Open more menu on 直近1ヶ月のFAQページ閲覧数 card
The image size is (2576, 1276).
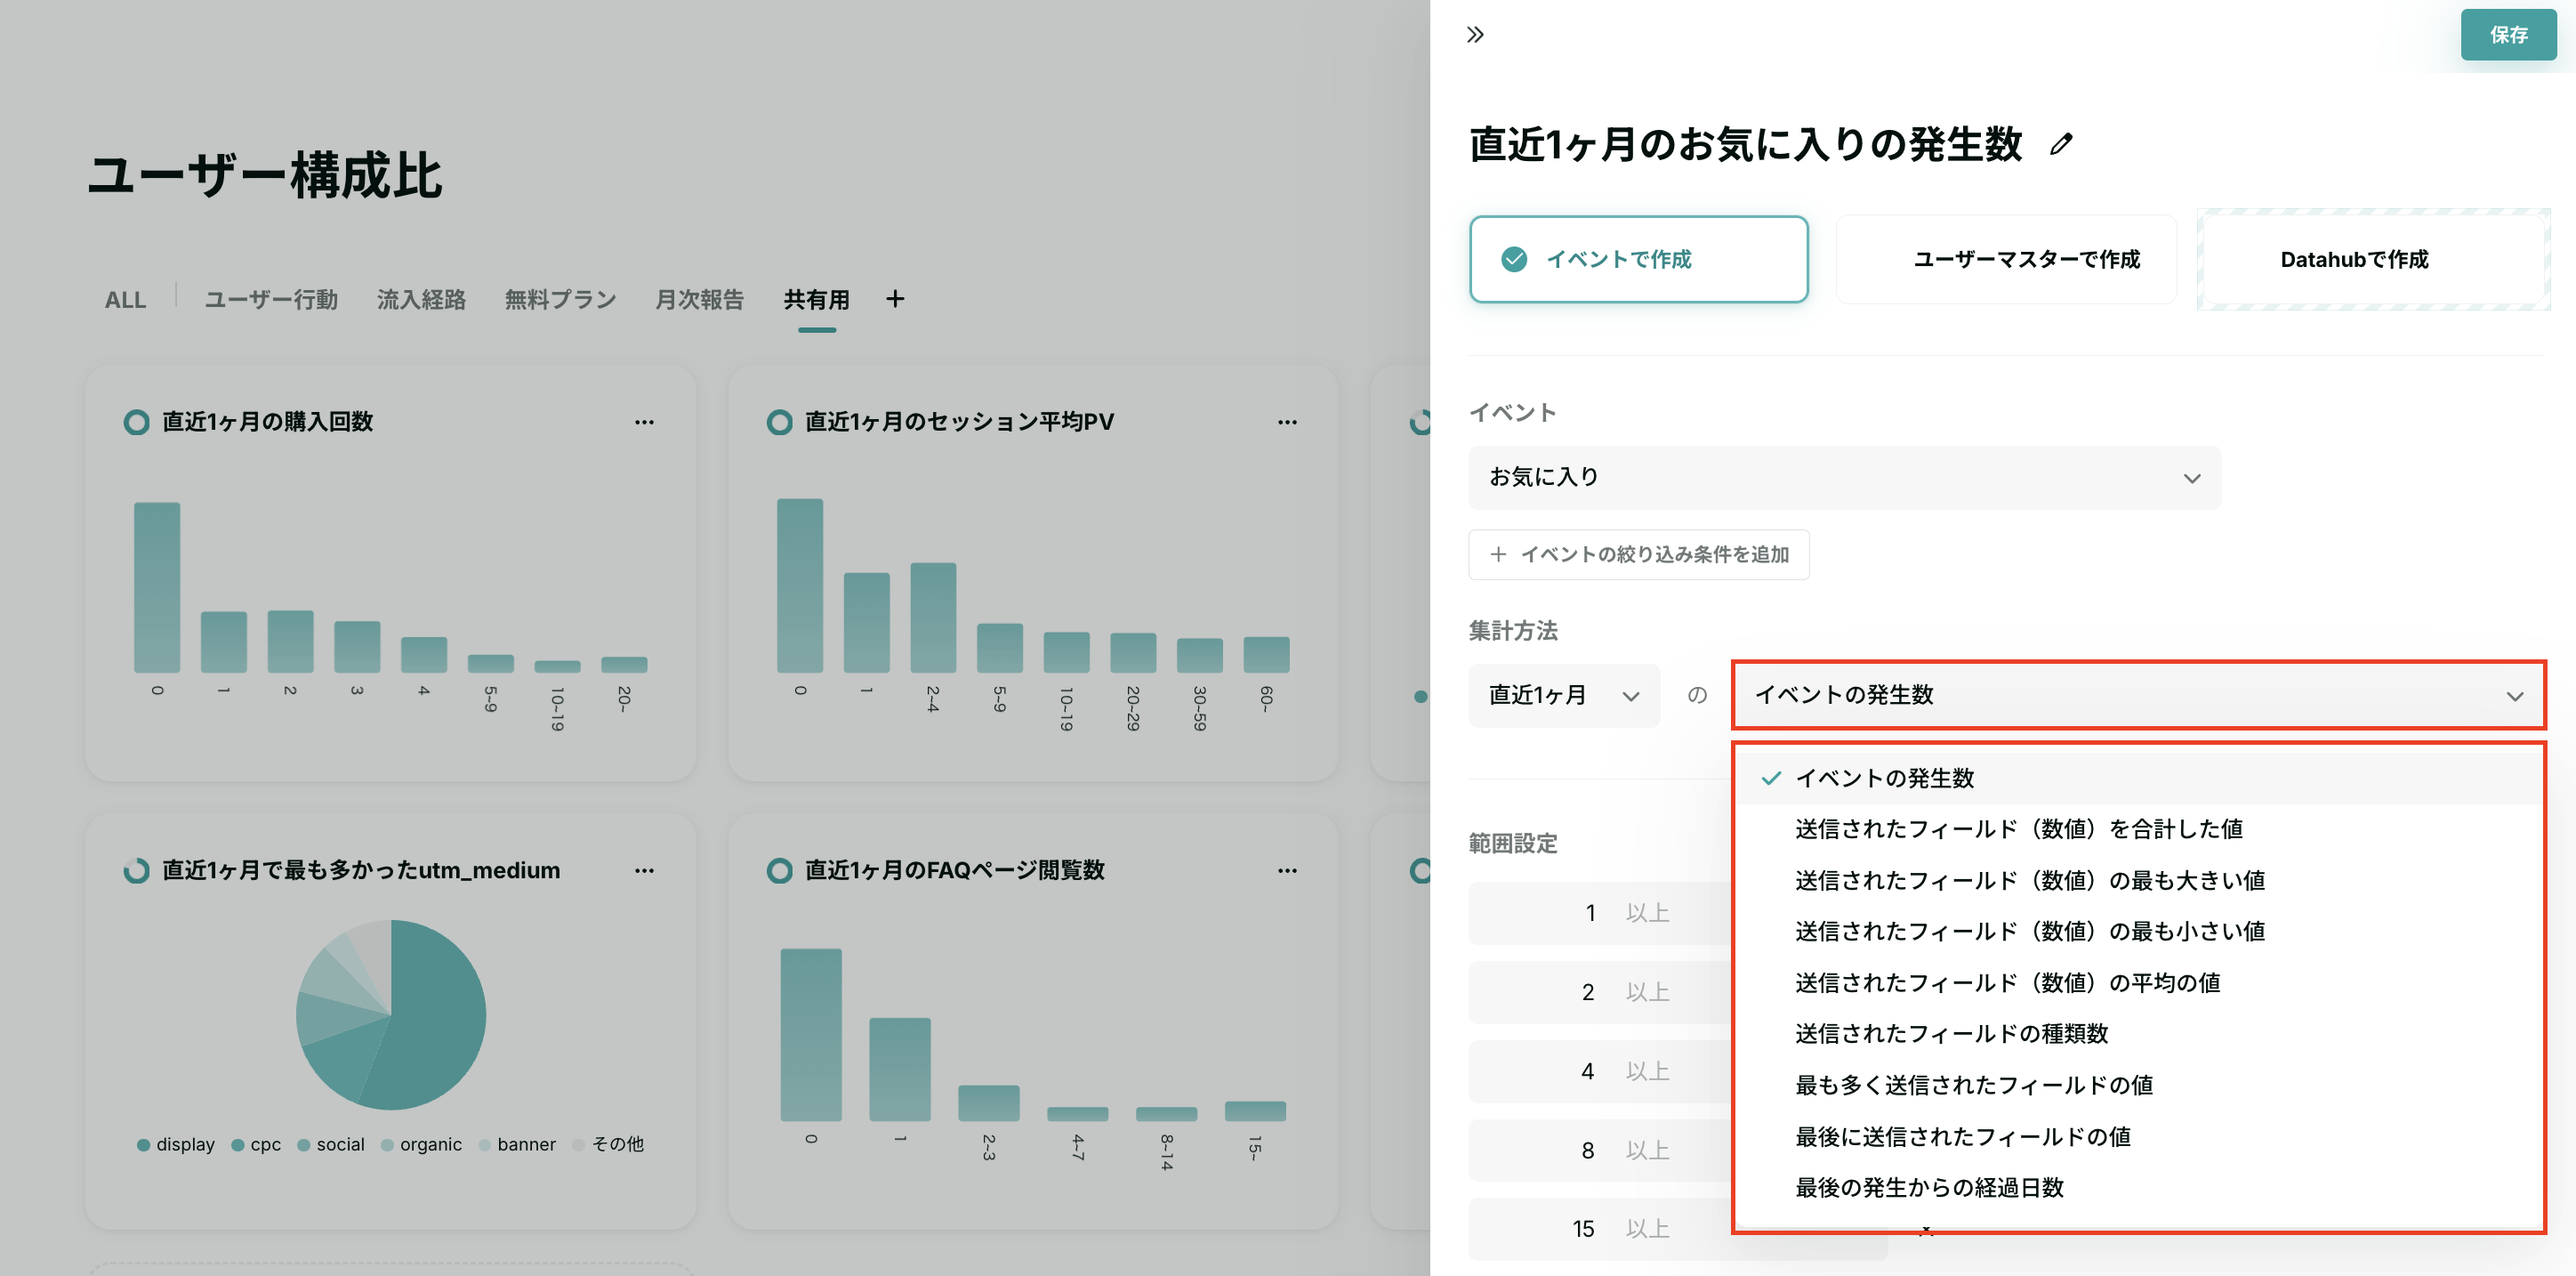coord(1287,870)
